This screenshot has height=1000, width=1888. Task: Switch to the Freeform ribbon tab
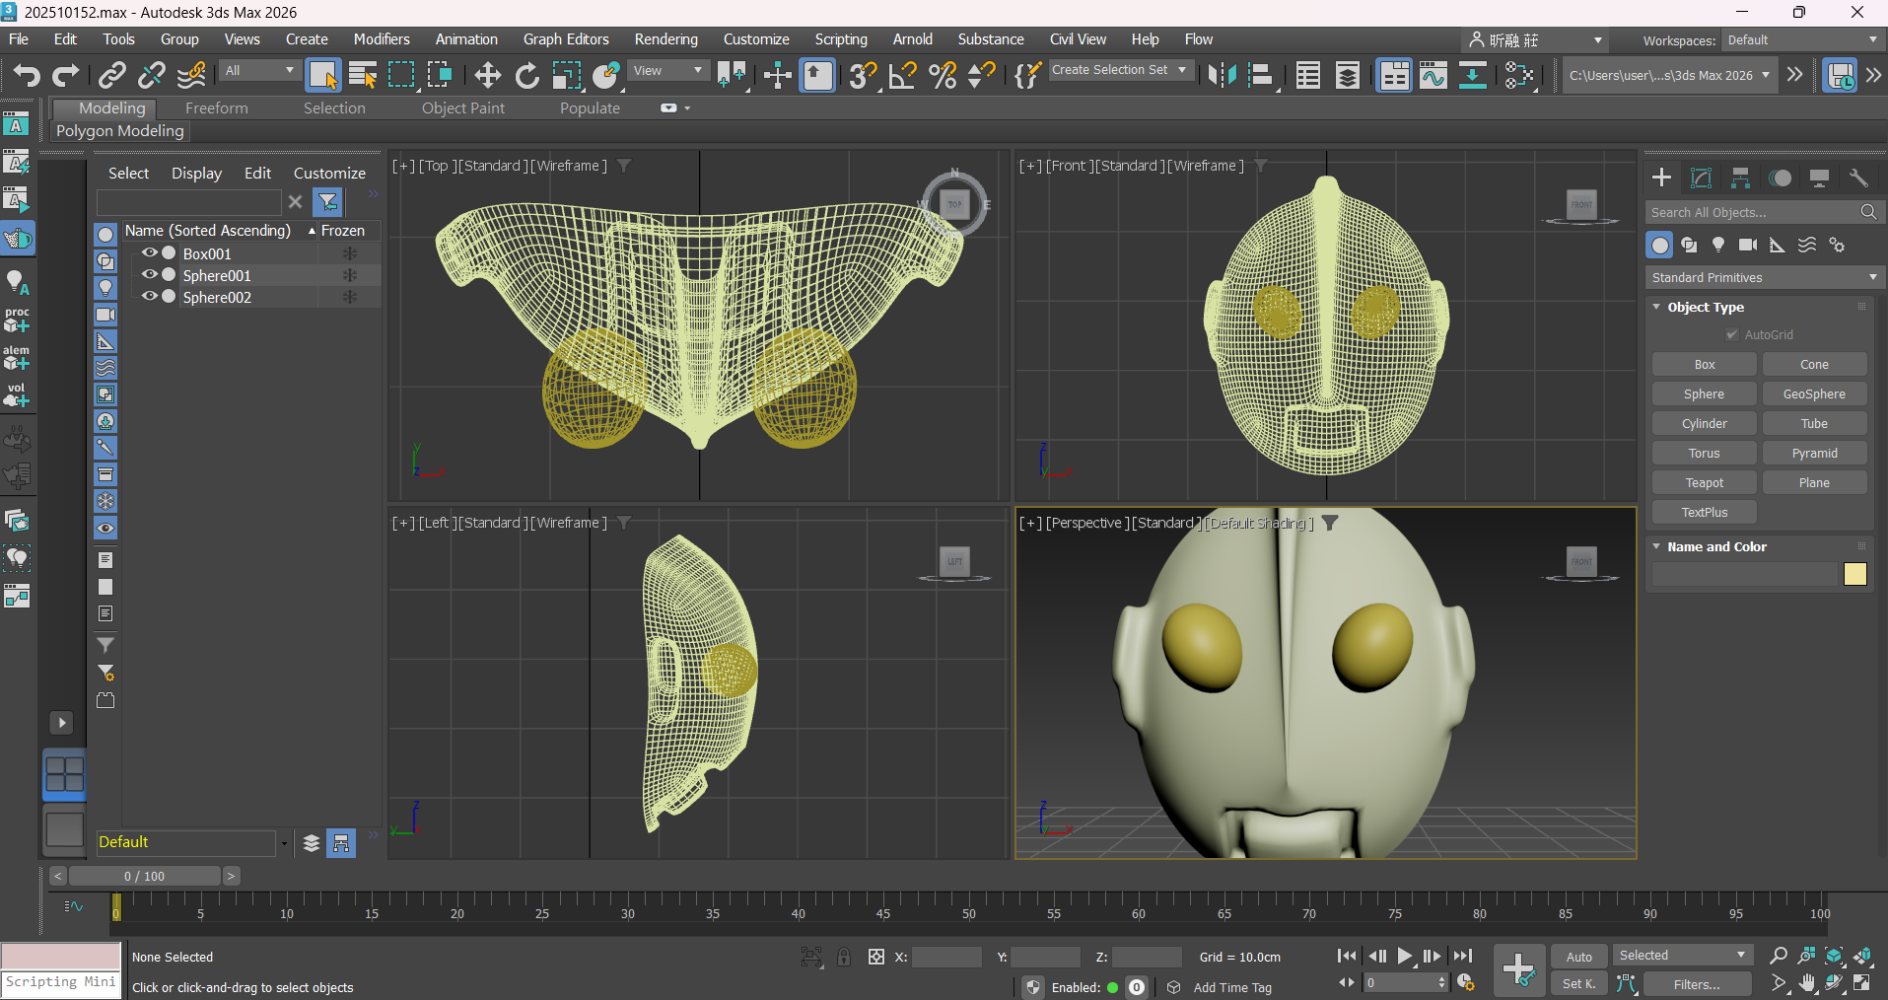(216, 108)
